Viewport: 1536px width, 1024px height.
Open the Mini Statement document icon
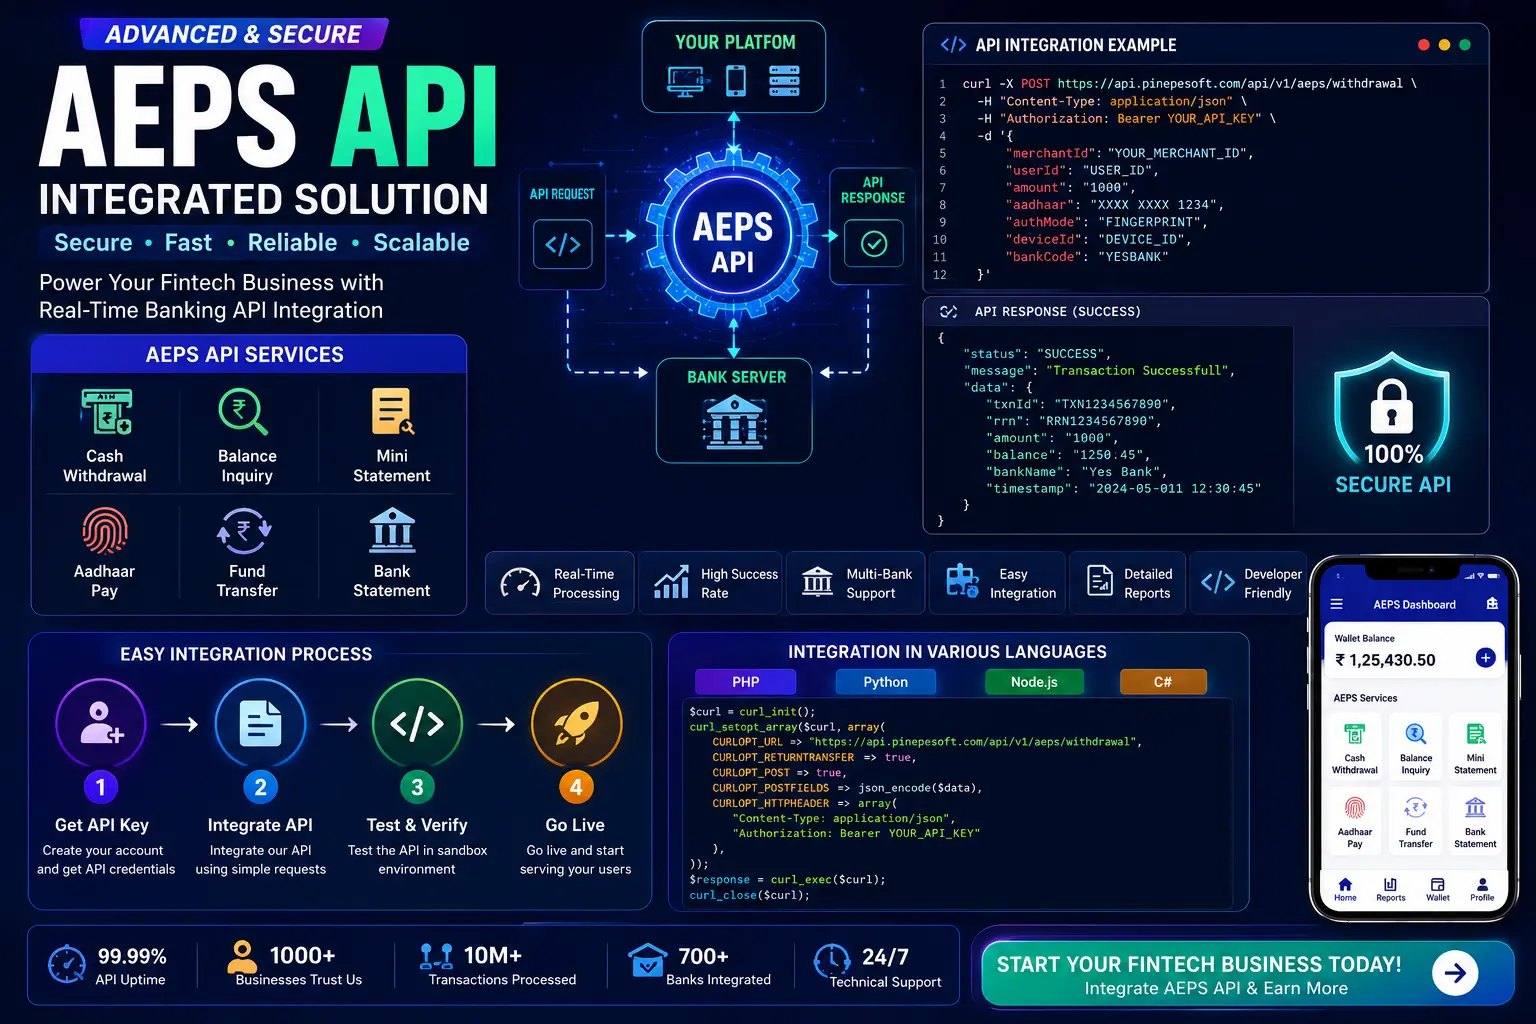[392, 411]
